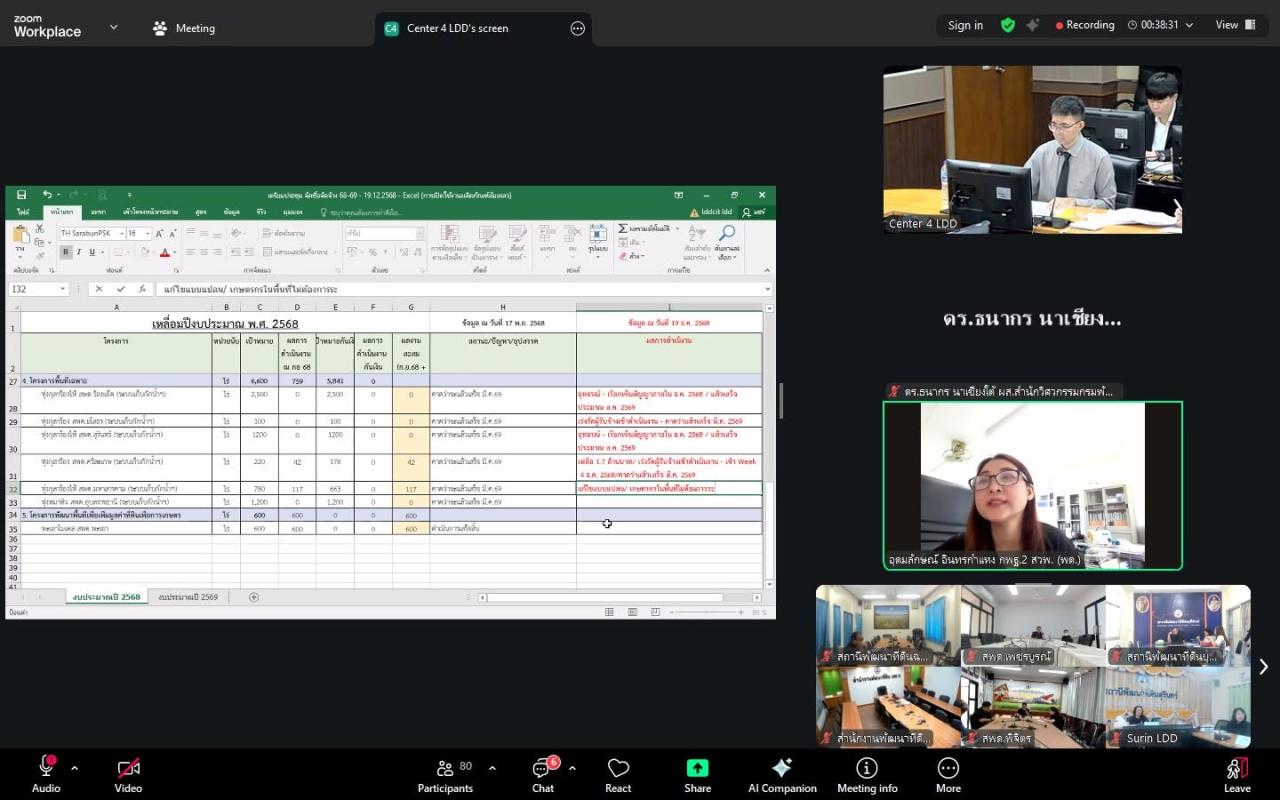This screenshot has width=1280, height=800.
Task: Switch to the Meeting tab
Action: tap(184, 28)
